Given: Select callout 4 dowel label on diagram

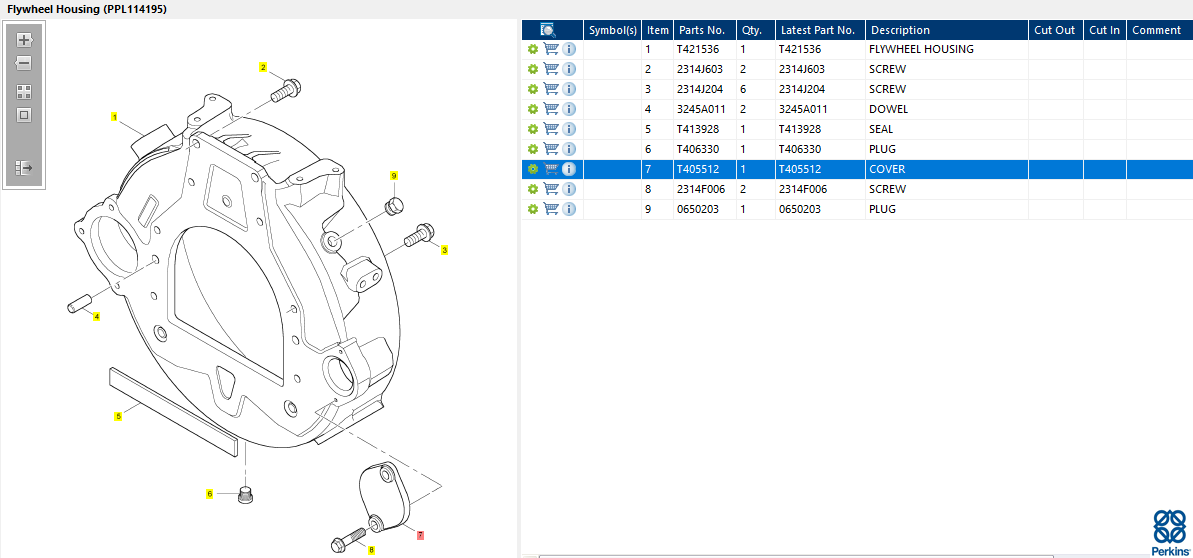Looking at the screenshot, I should click(97, 316).
